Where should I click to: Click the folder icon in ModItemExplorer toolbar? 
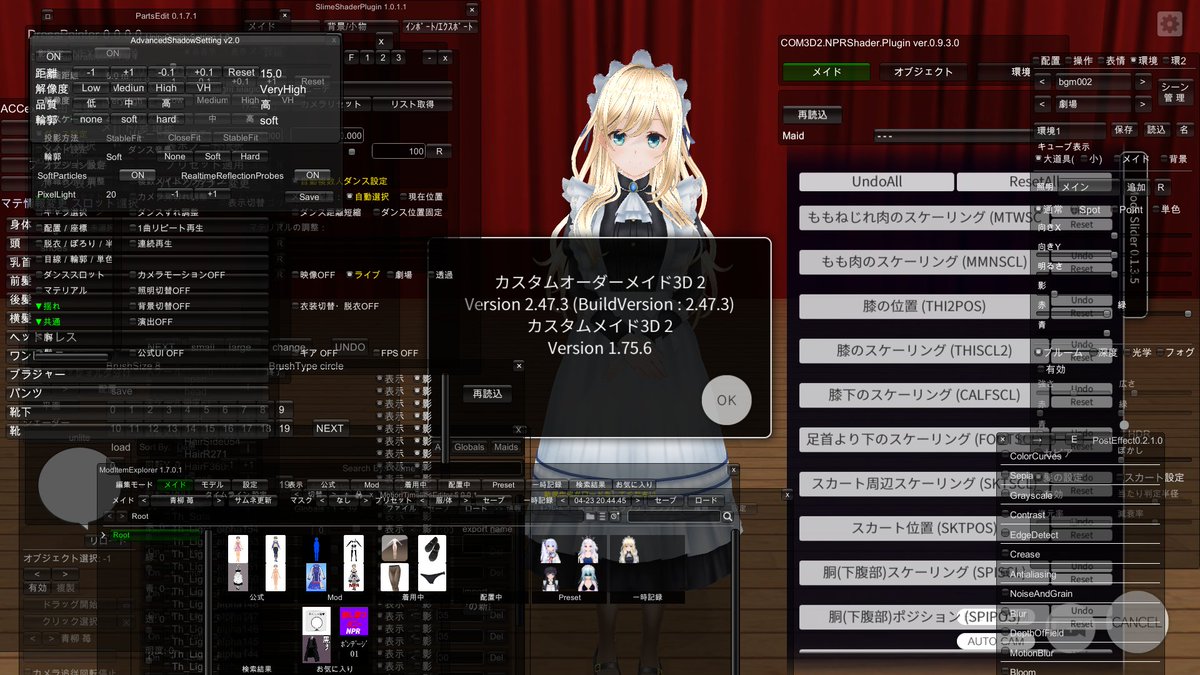pyautogui.click(x=590, y=516)
